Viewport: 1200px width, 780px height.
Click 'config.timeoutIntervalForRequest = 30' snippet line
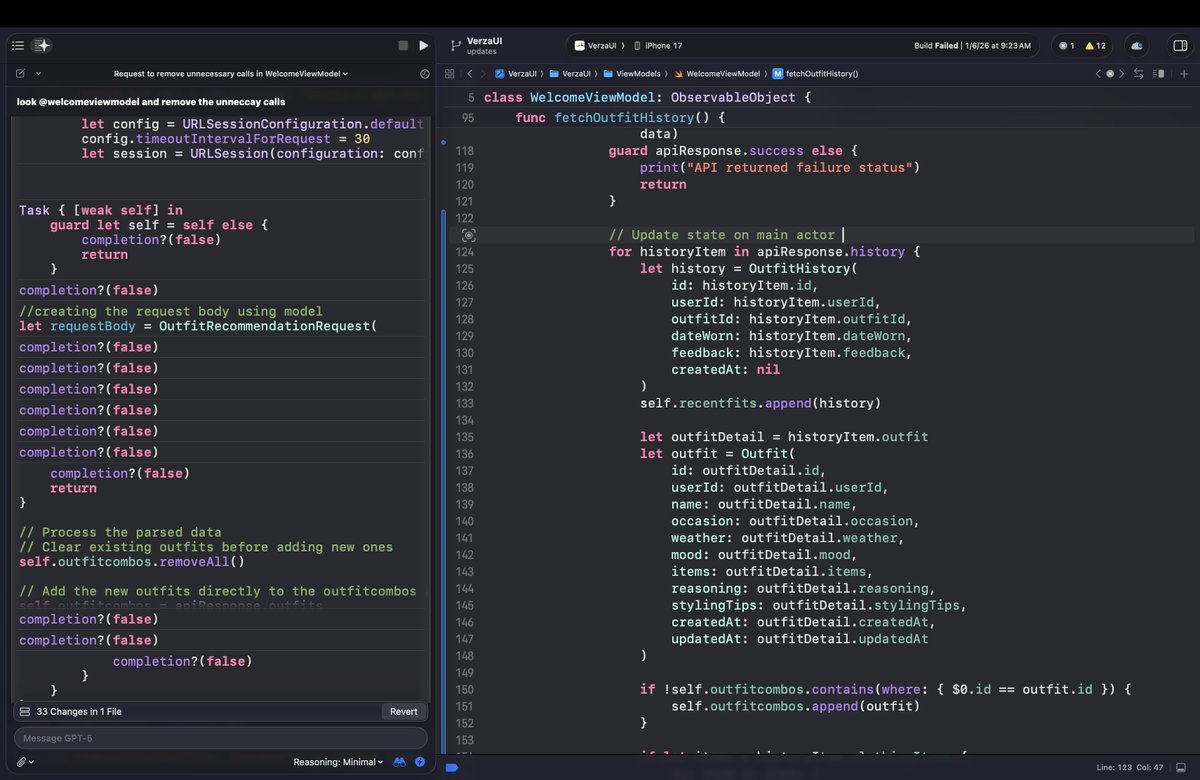[x=226, y=139]
